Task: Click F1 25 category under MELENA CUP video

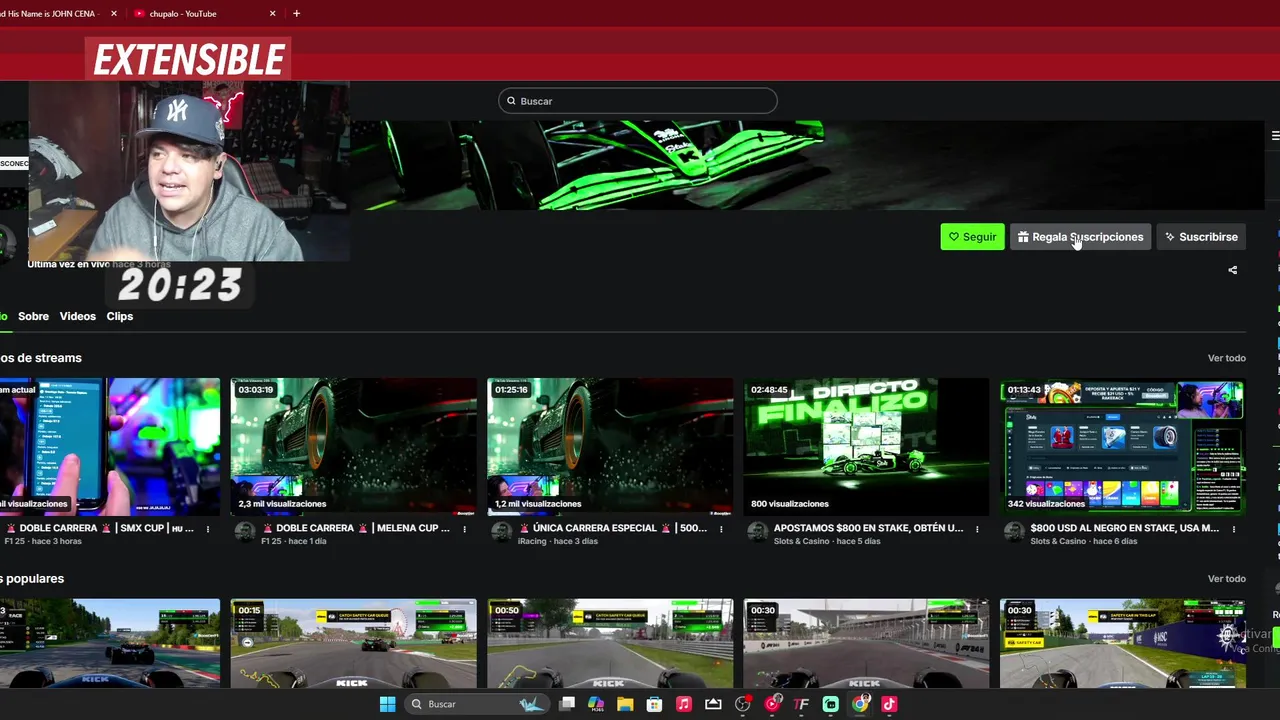Action: (x=273, y=541)
